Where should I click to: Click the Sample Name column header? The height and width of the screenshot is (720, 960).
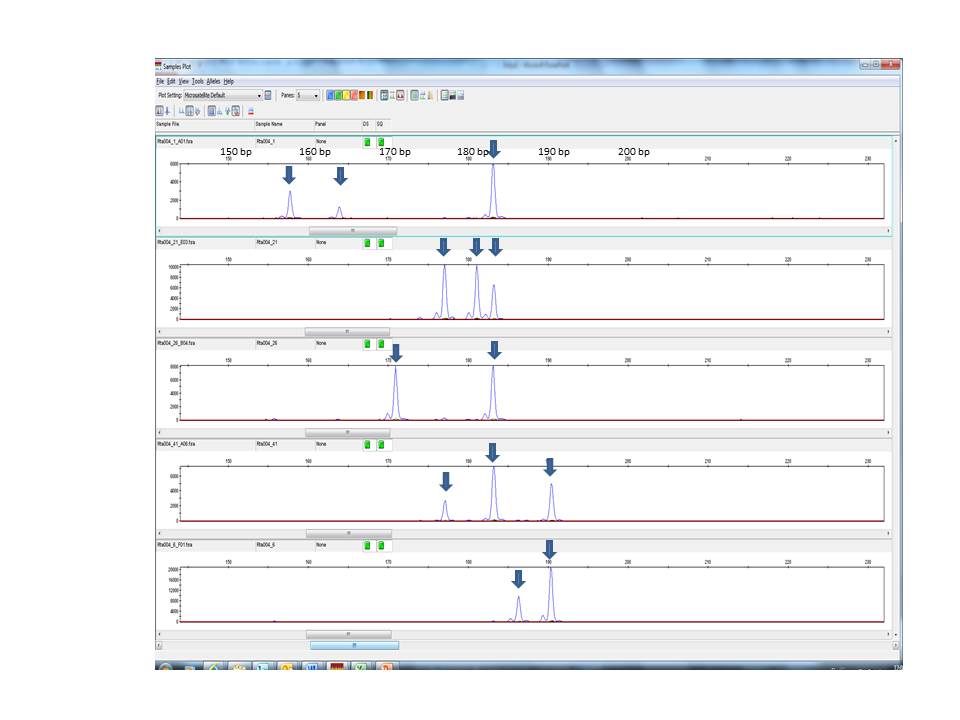tap(270, 124)
